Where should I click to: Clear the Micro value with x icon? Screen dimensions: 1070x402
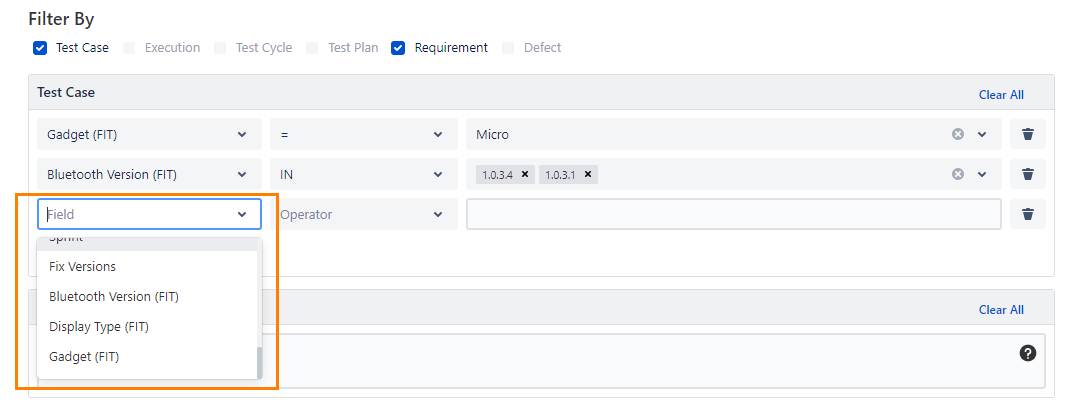pyautogui.click(x=957, y=134)
